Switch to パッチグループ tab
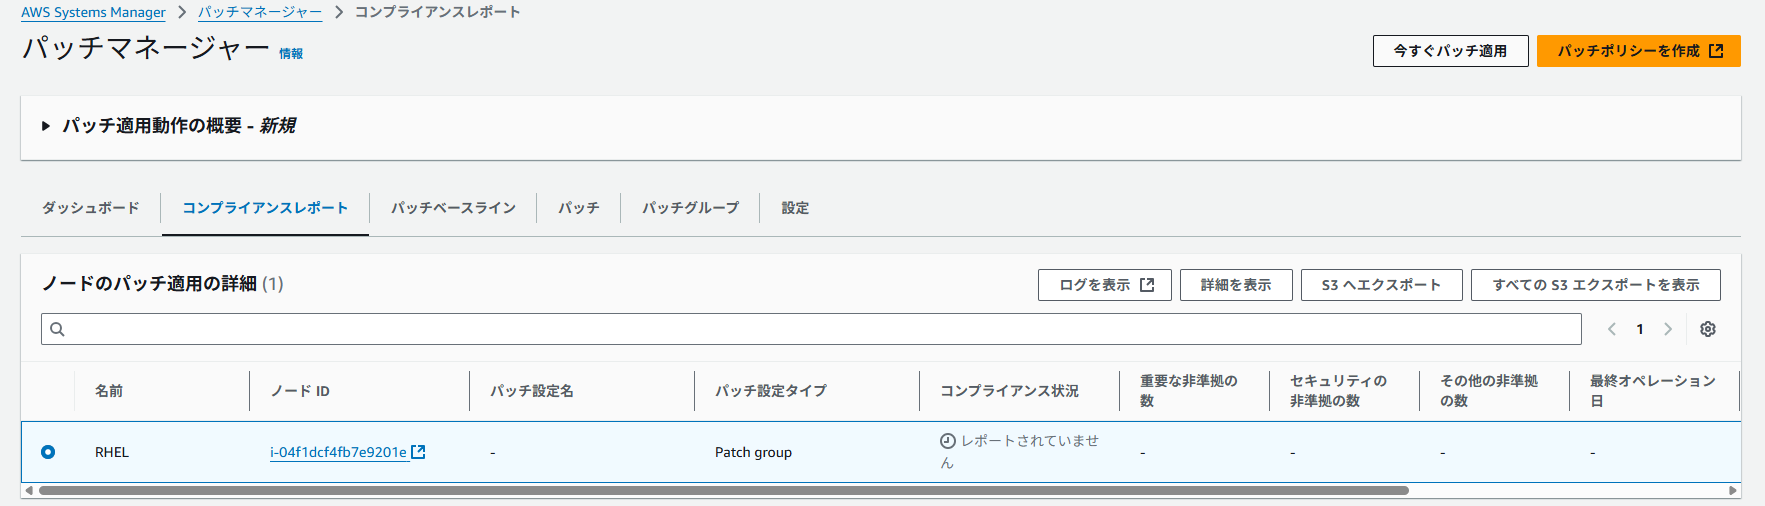The width and height of the screenshot is (1765, 506). (690, 208)
